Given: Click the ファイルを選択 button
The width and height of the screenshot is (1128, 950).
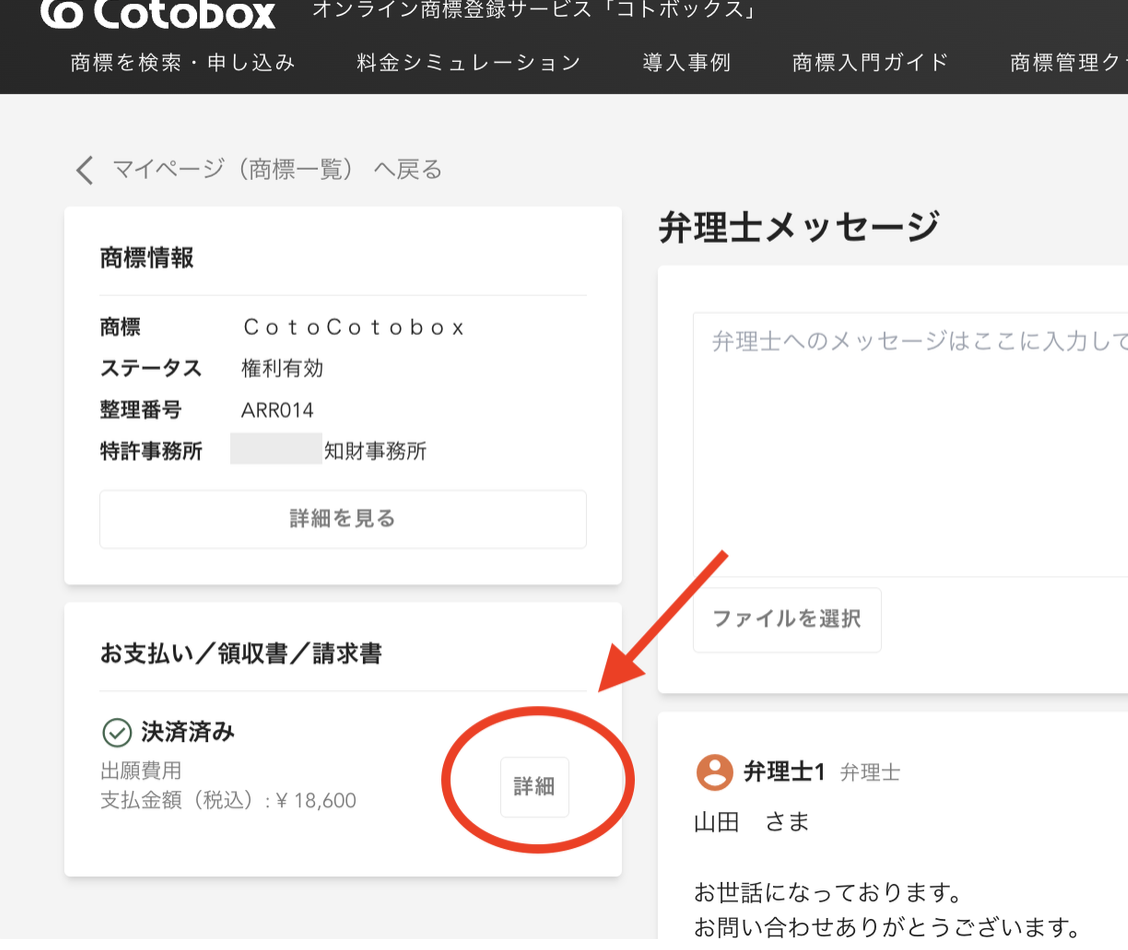Looking at the screenshot, I should [x=787, y=619].
